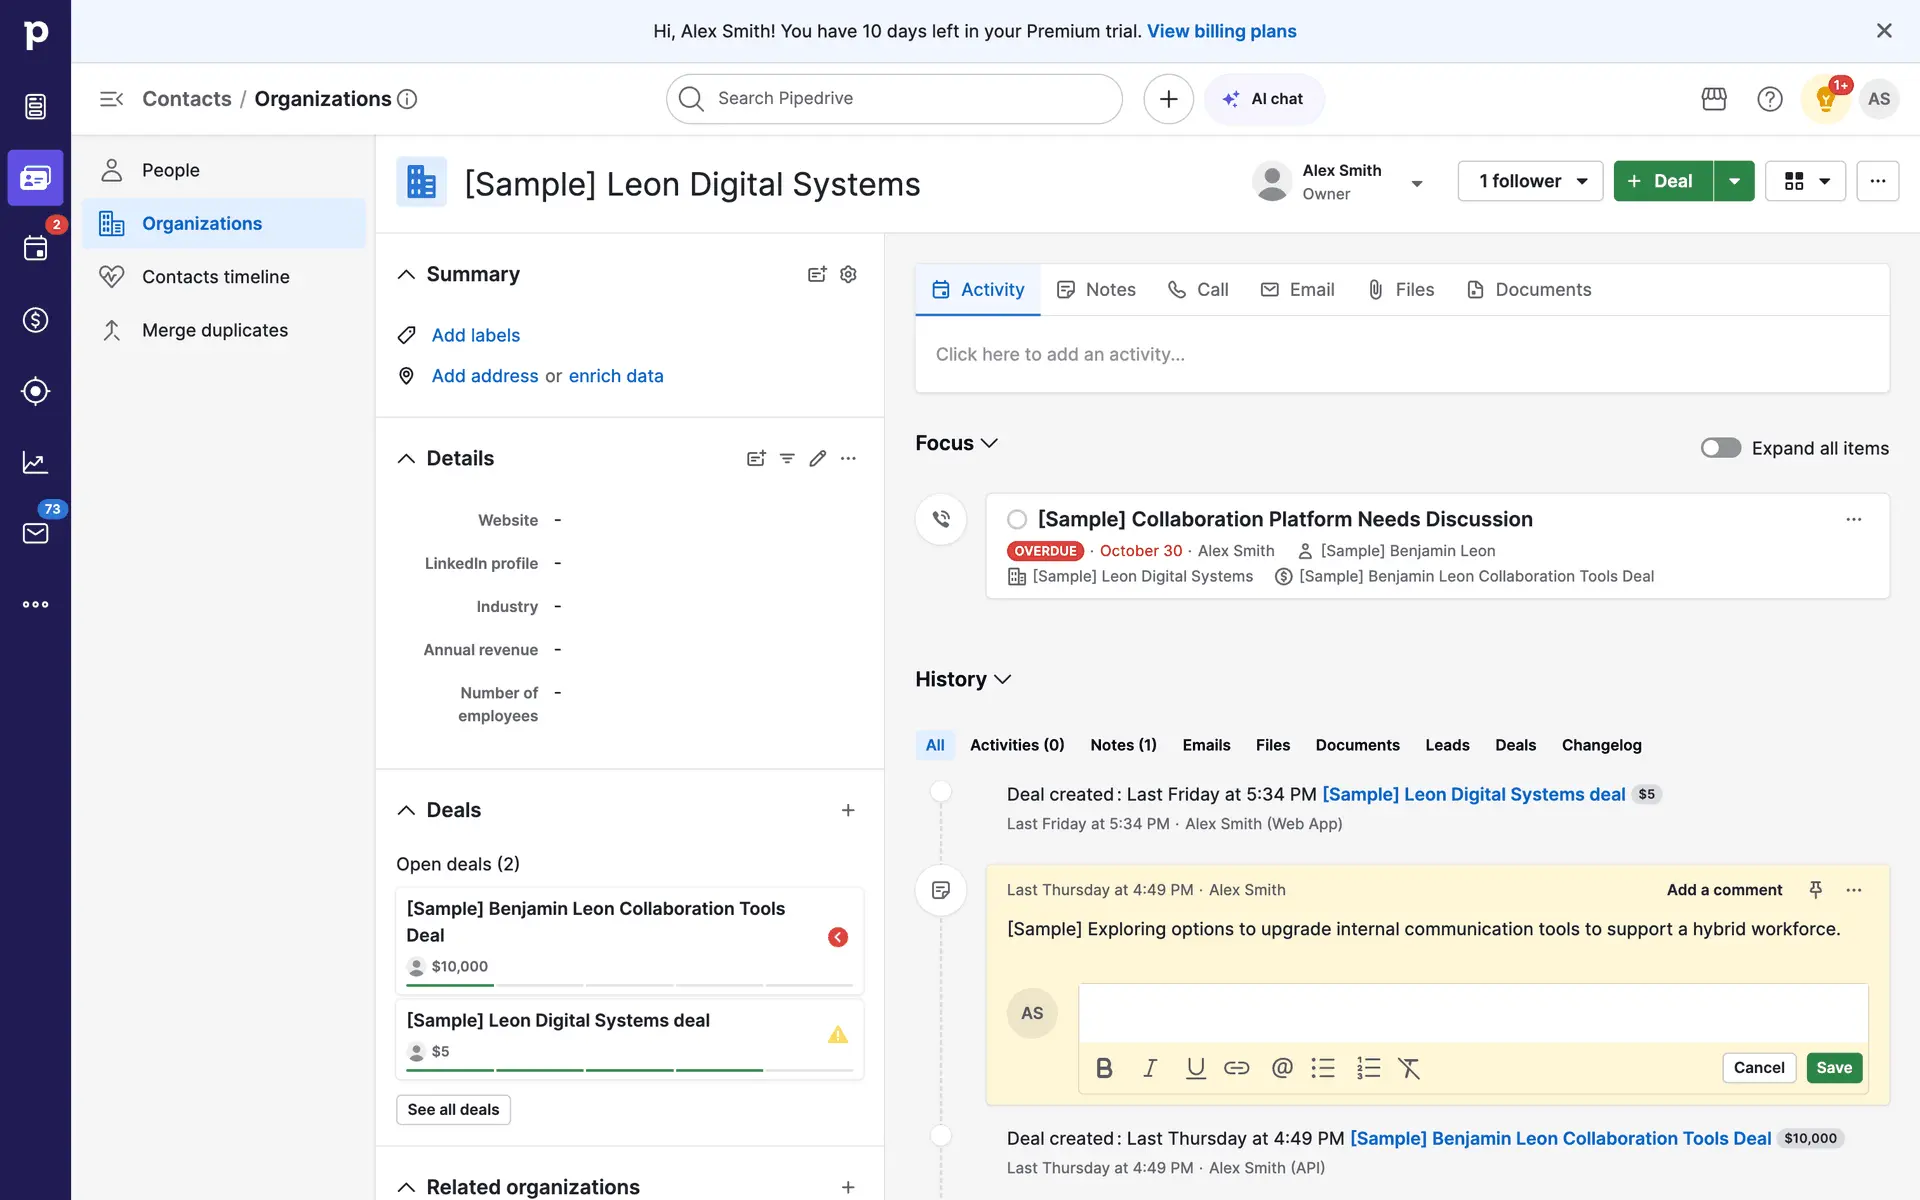Screen dimensions: 1920x1200
Task: Switch to the Notes tab
Action: [1097, 289]
